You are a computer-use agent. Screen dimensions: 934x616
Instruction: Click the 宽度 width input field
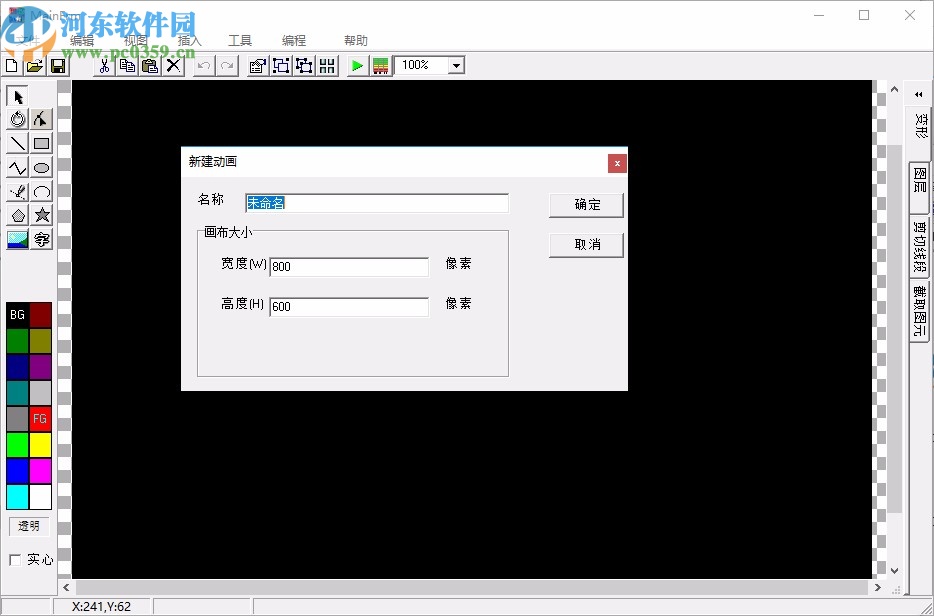(x=349, y=267)
